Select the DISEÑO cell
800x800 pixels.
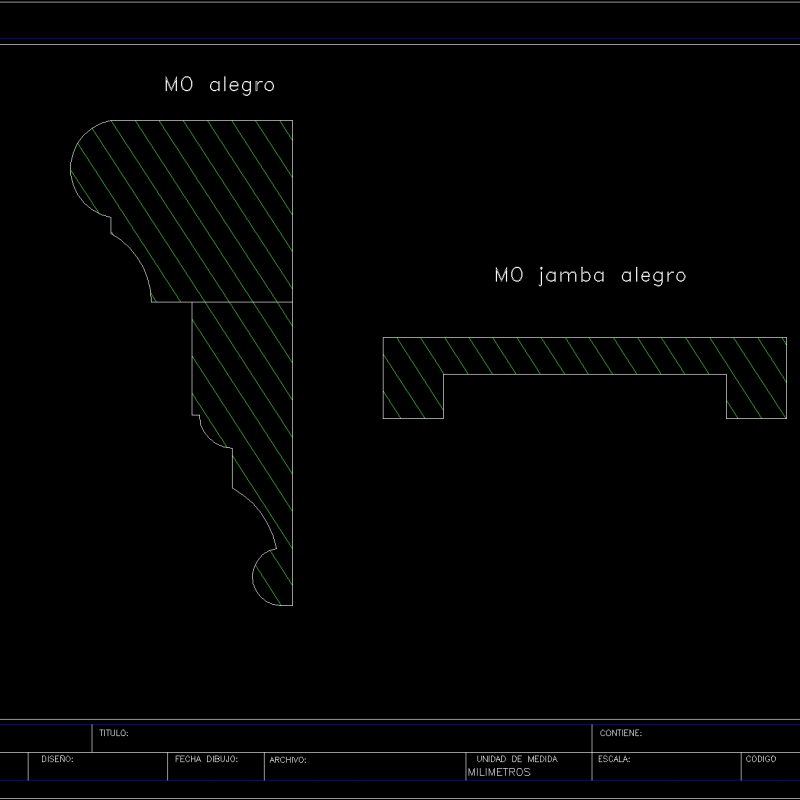tap(58, 760)
